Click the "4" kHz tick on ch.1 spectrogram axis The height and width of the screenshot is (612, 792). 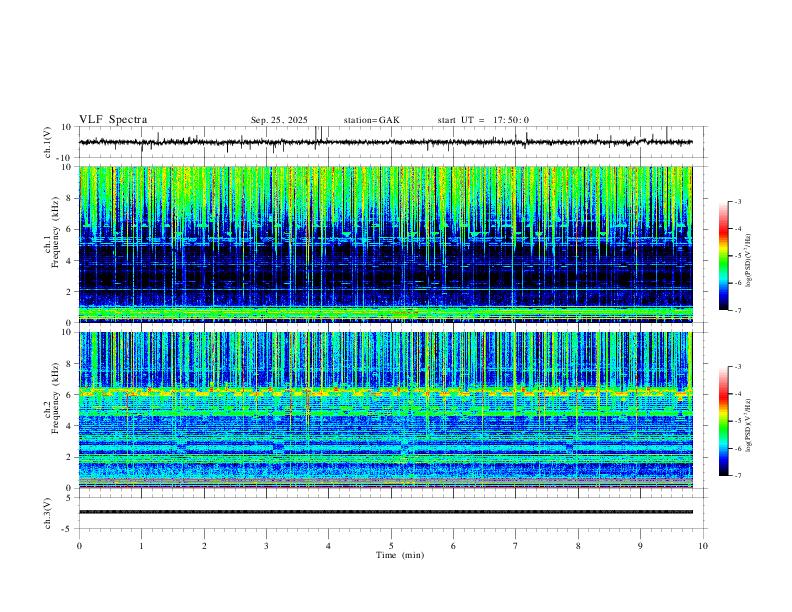(x=70, y=261)
